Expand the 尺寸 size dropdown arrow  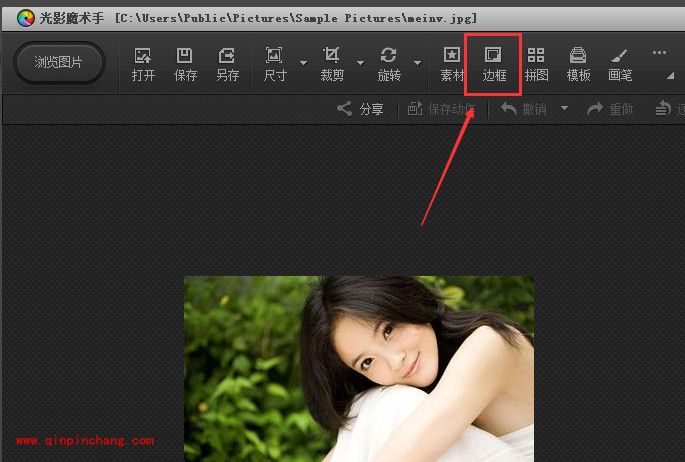pos(303,63)
